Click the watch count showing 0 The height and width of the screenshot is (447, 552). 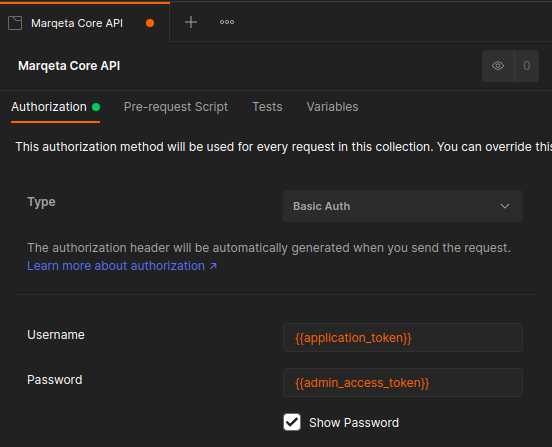tap(527, 66)
